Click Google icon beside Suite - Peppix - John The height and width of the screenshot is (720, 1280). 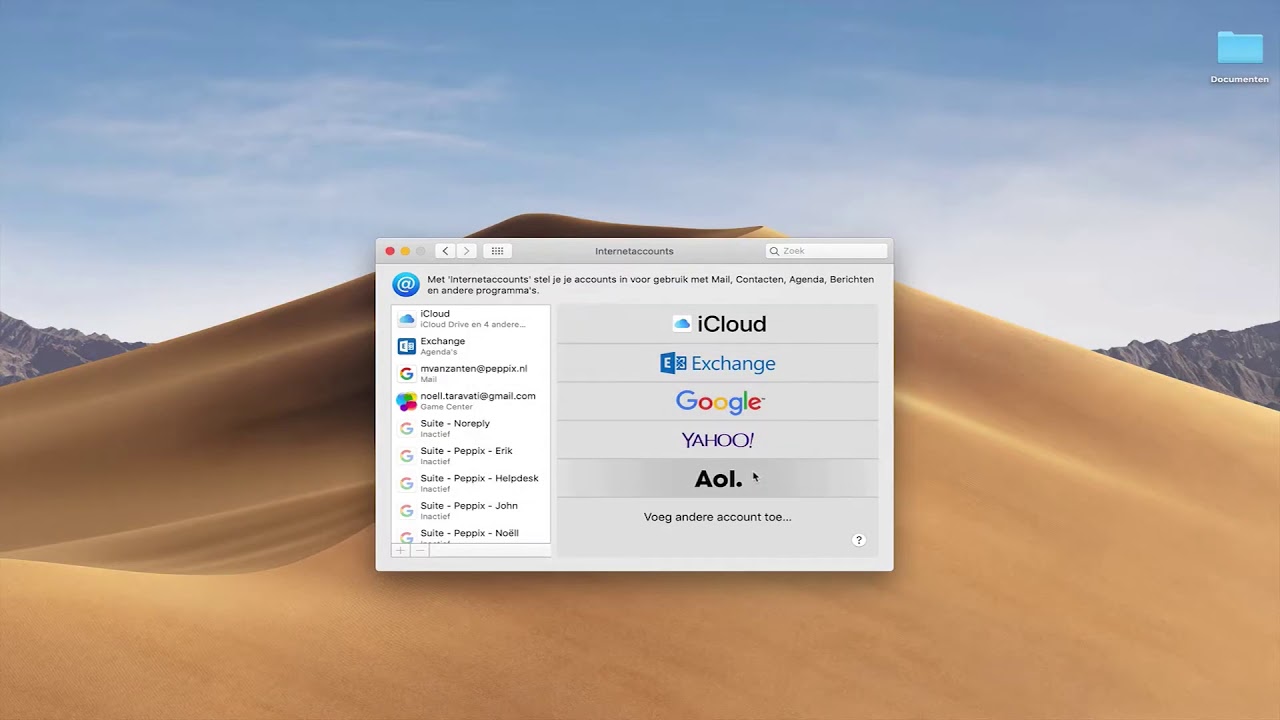tap(406, 511)
